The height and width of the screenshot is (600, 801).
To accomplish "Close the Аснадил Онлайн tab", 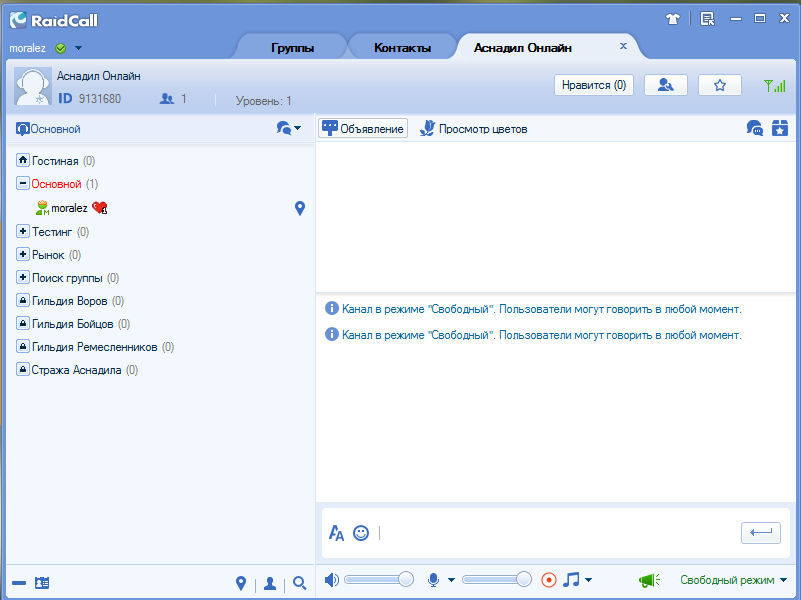I will [623, 46].
